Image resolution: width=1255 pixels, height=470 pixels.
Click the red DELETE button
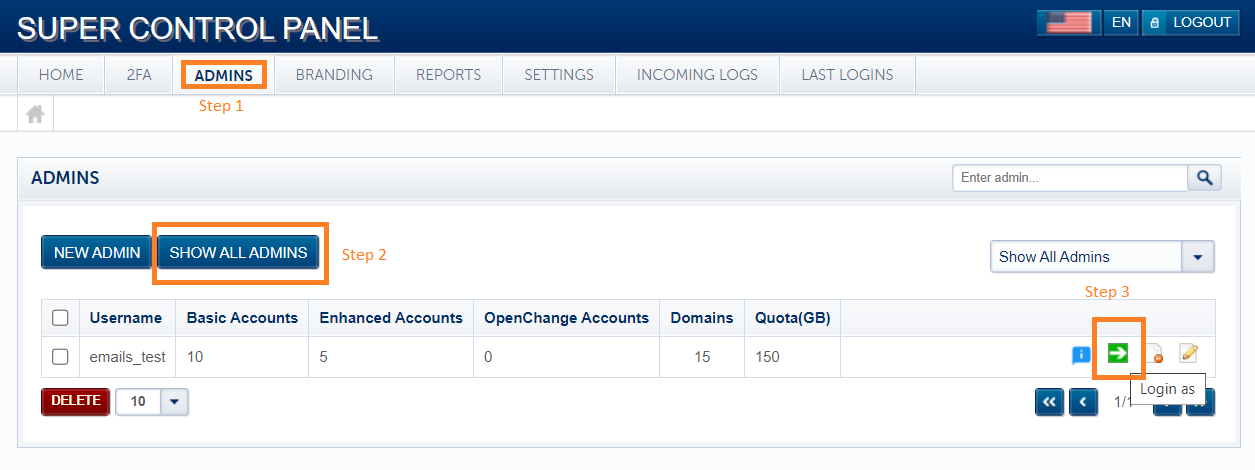[x=76, y=401]
